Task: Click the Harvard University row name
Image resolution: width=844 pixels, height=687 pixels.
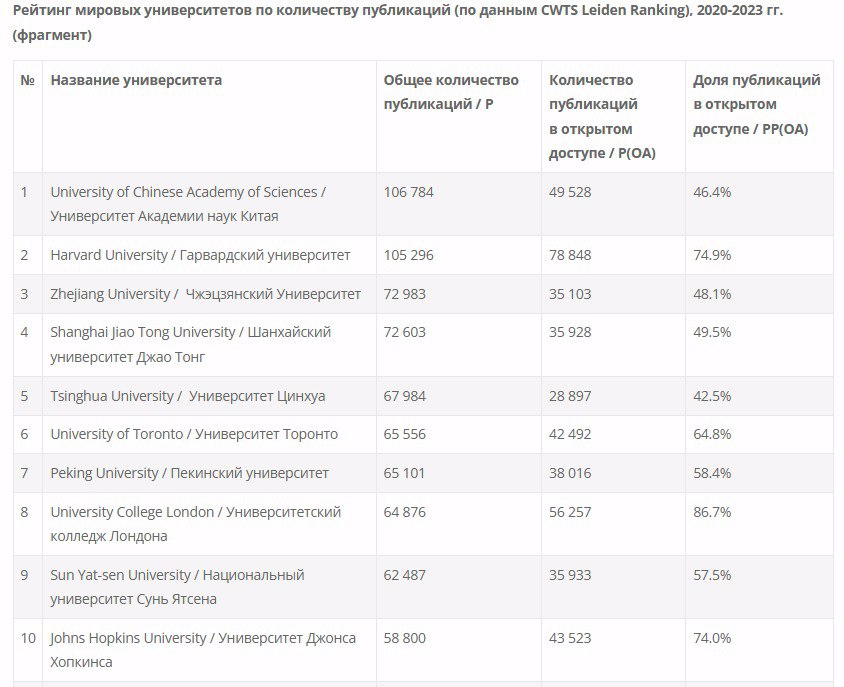Action: pyautogui.click(x=200, y=255)
